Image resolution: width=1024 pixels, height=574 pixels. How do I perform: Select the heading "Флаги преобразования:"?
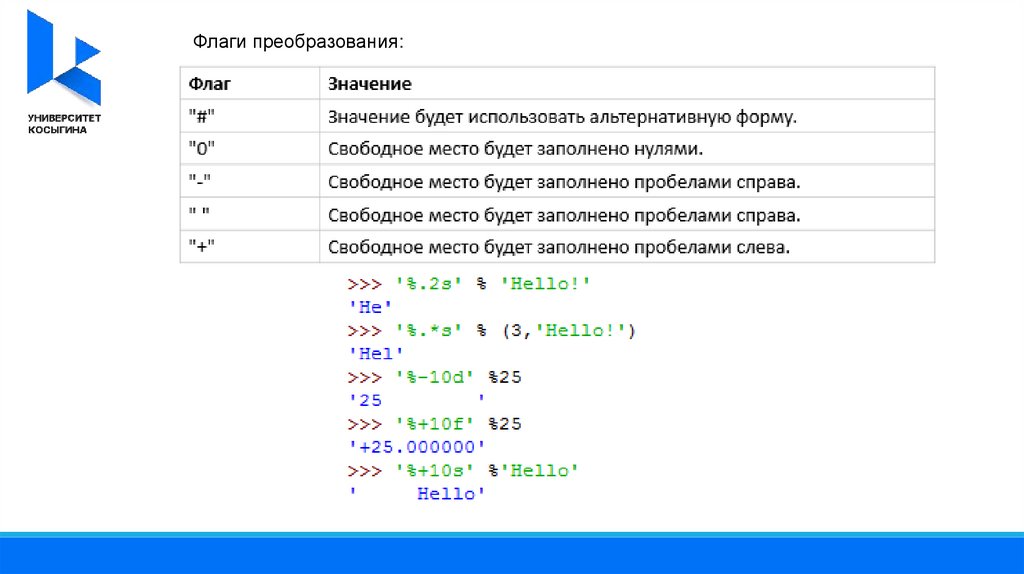tap(299, 43)
